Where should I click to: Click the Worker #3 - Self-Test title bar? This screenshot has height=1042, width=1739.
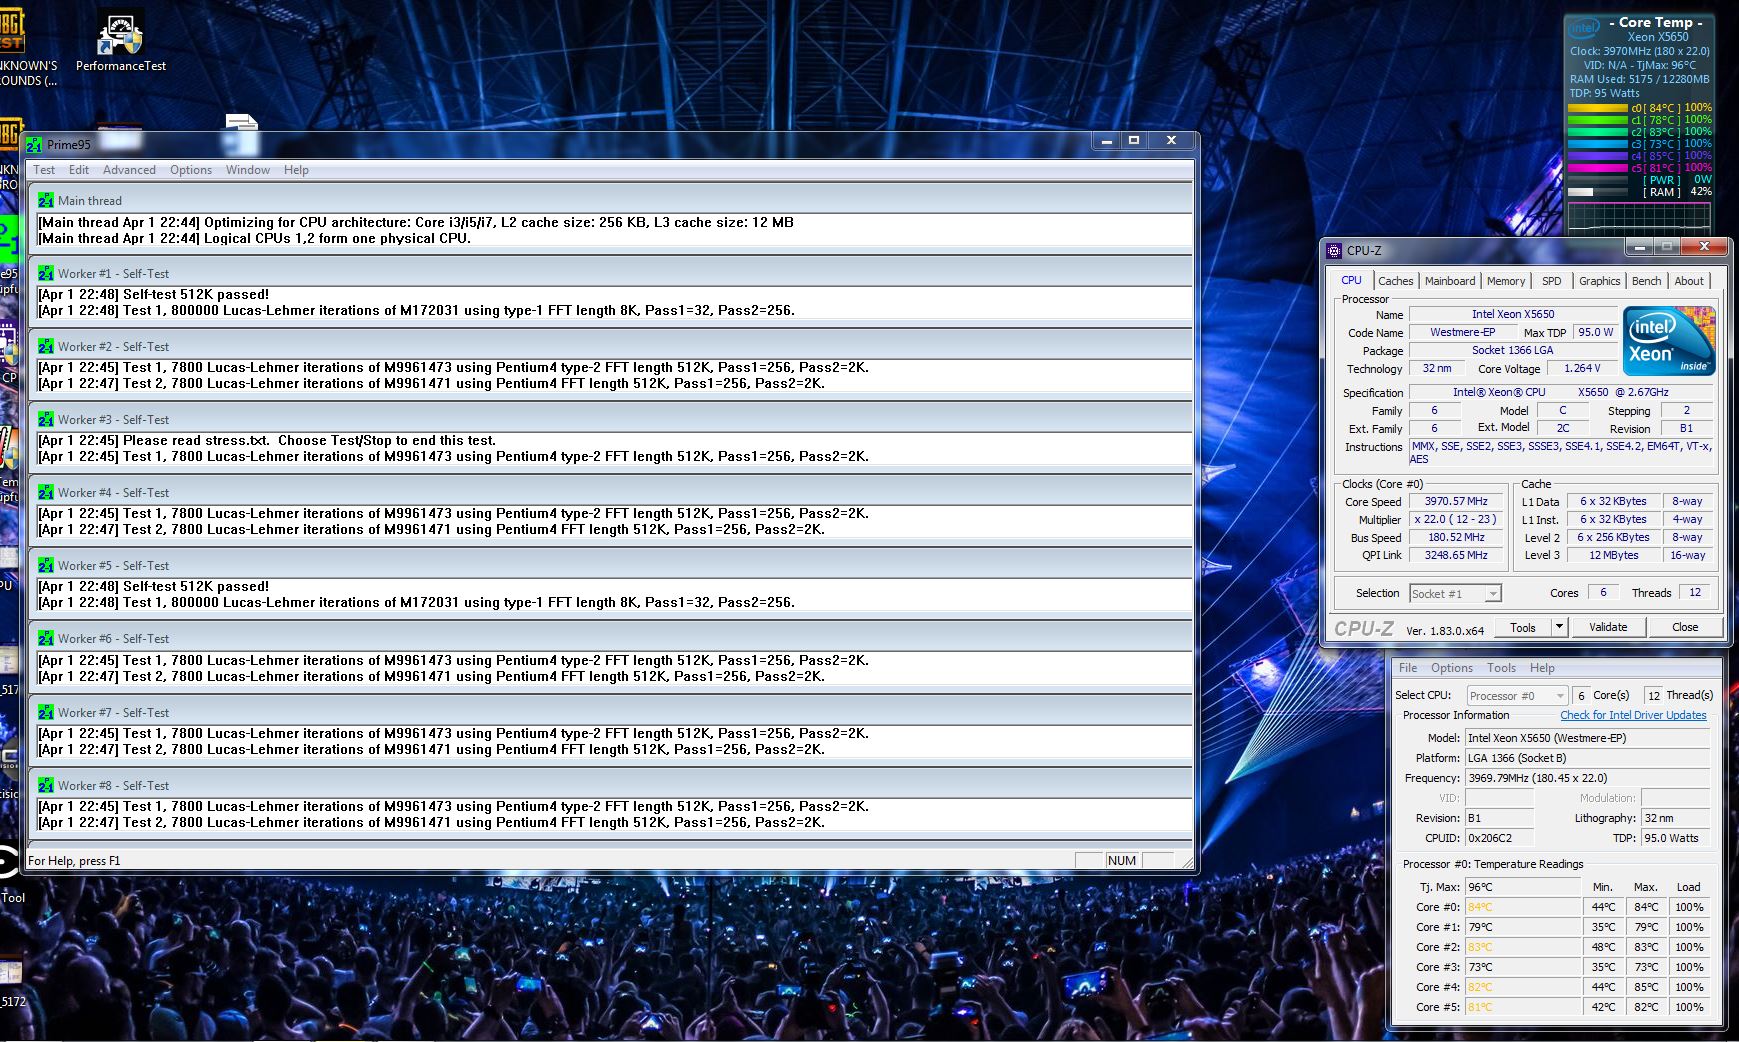[x=610, y=419]
